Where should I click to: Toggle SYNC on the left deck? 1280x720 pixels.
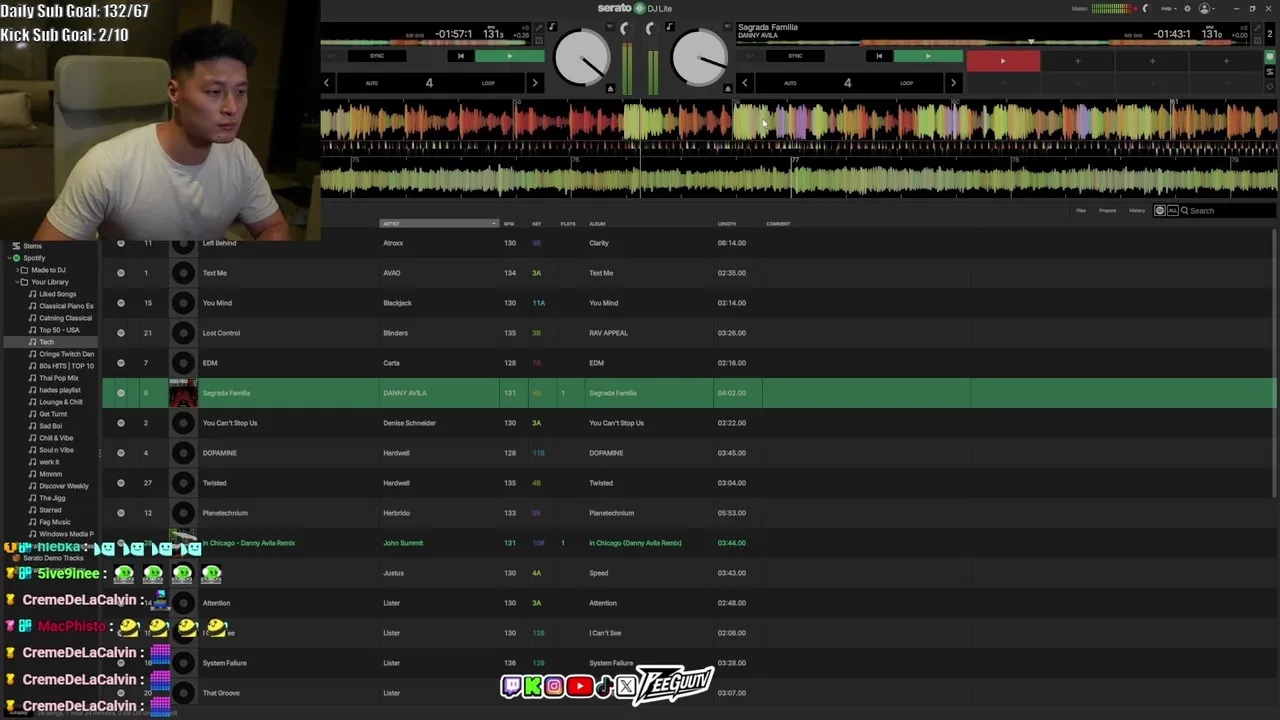(377, 56)
